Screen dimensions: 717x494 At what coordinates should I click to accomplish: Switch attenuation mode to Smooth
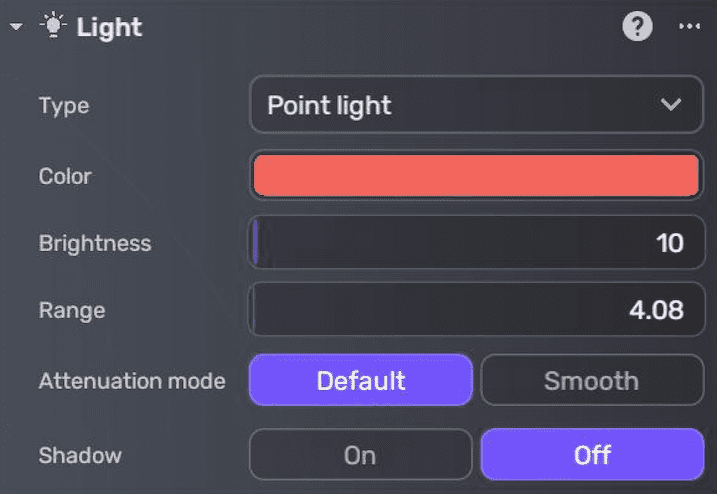(591, 381)
